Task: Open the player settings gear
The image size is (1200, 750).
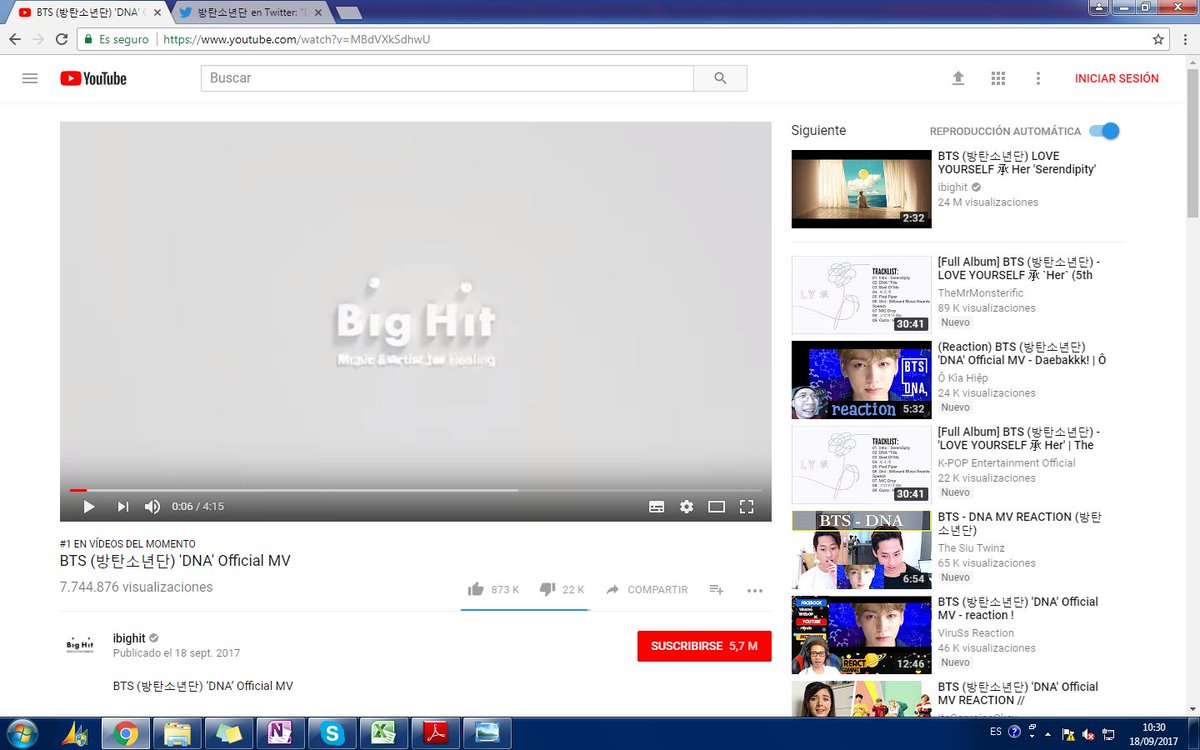Action: click(686, 507)
